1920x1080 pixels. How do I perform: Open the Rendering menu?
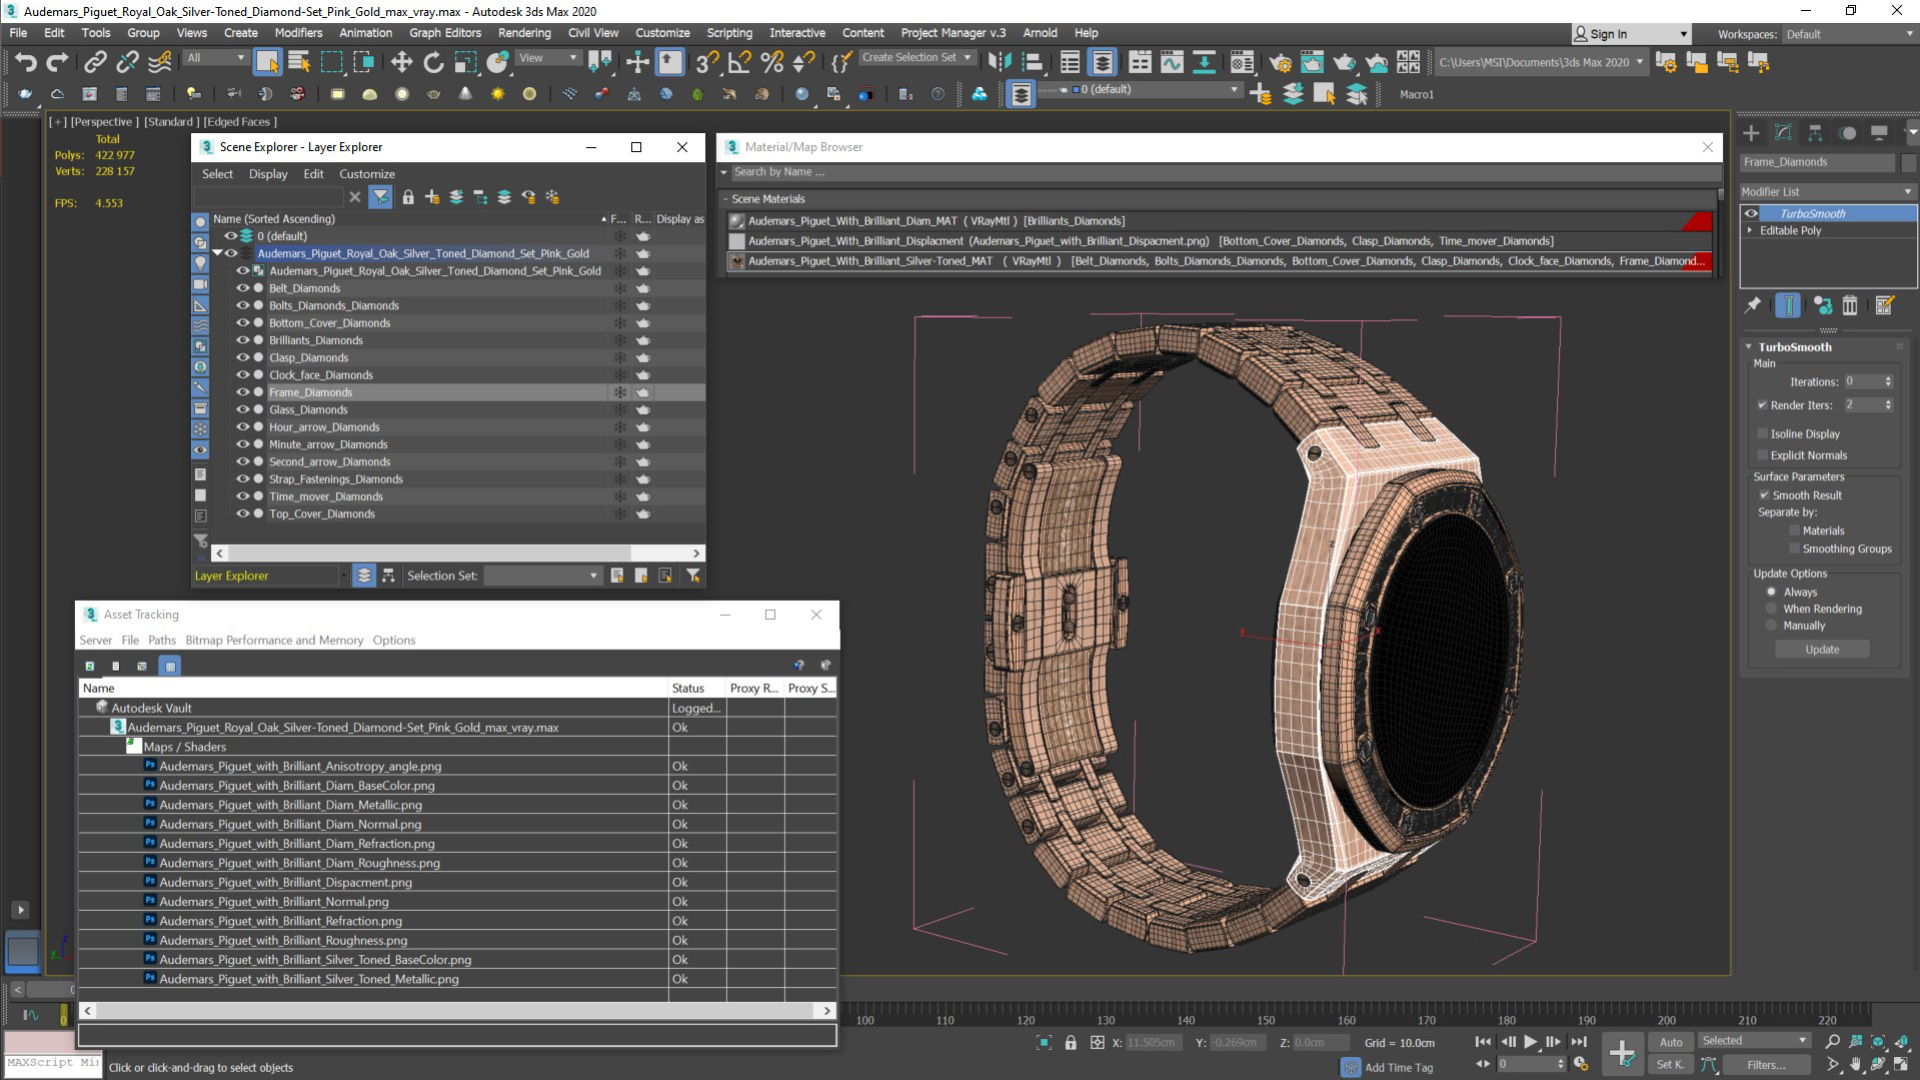pos(524,33)
